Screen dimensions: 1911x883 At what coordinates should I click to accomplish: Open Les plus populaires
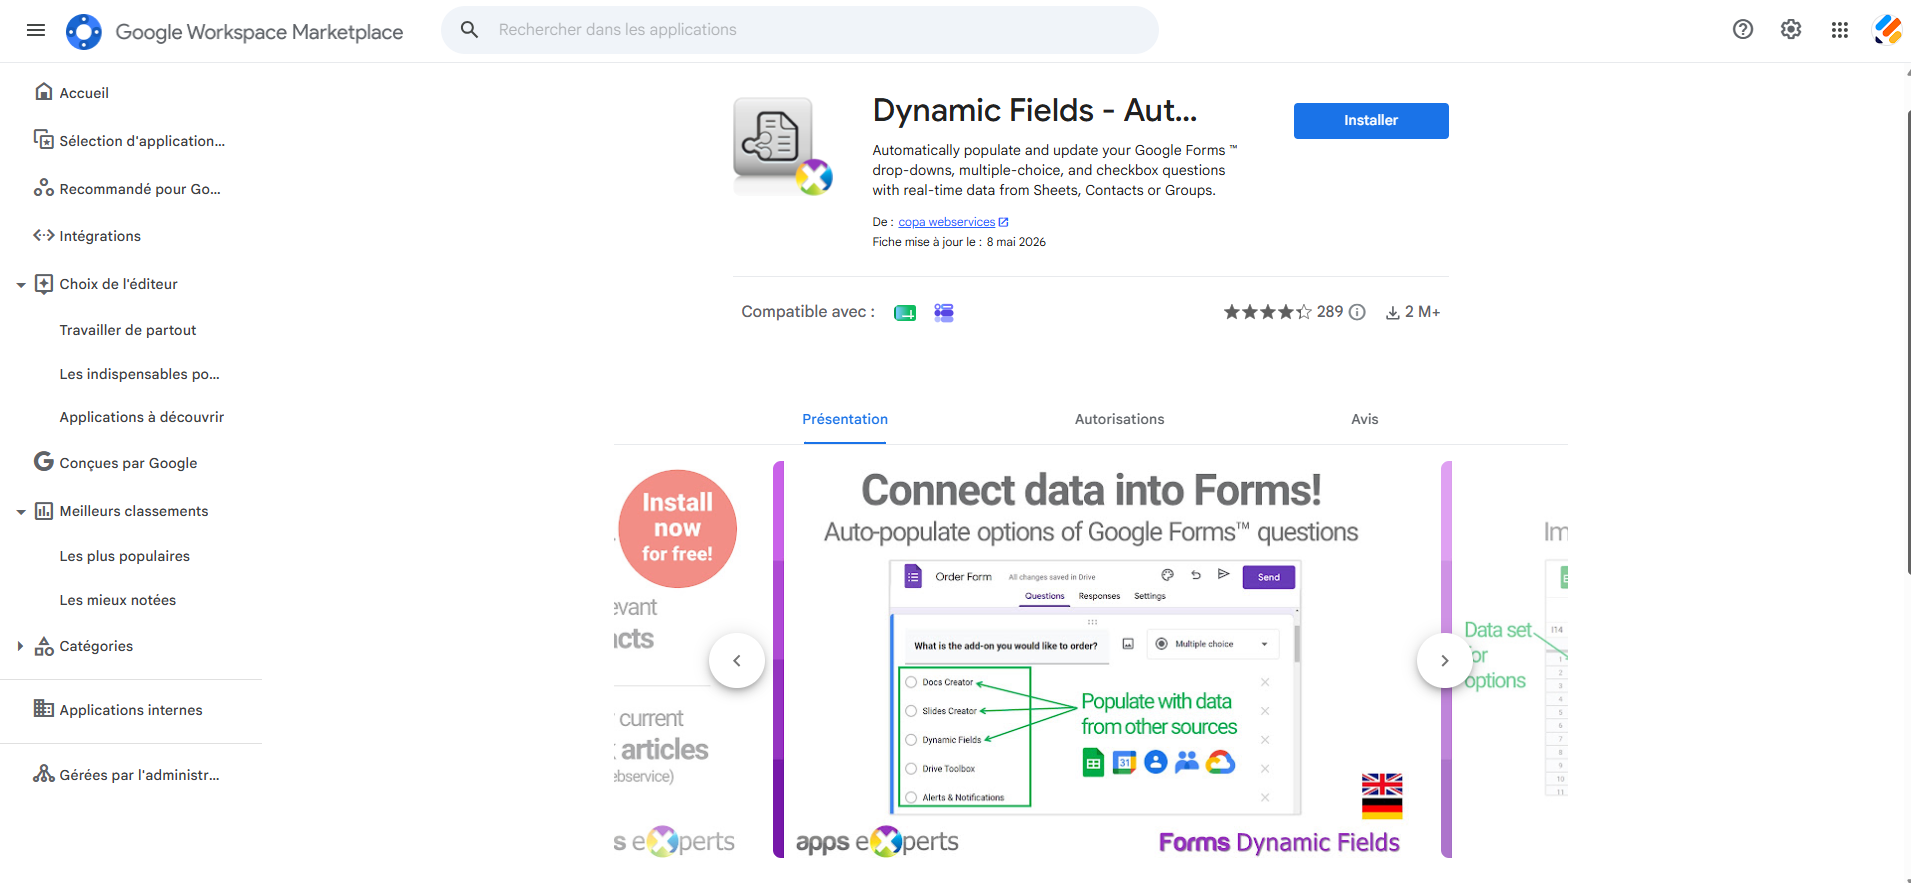point(124,556)
